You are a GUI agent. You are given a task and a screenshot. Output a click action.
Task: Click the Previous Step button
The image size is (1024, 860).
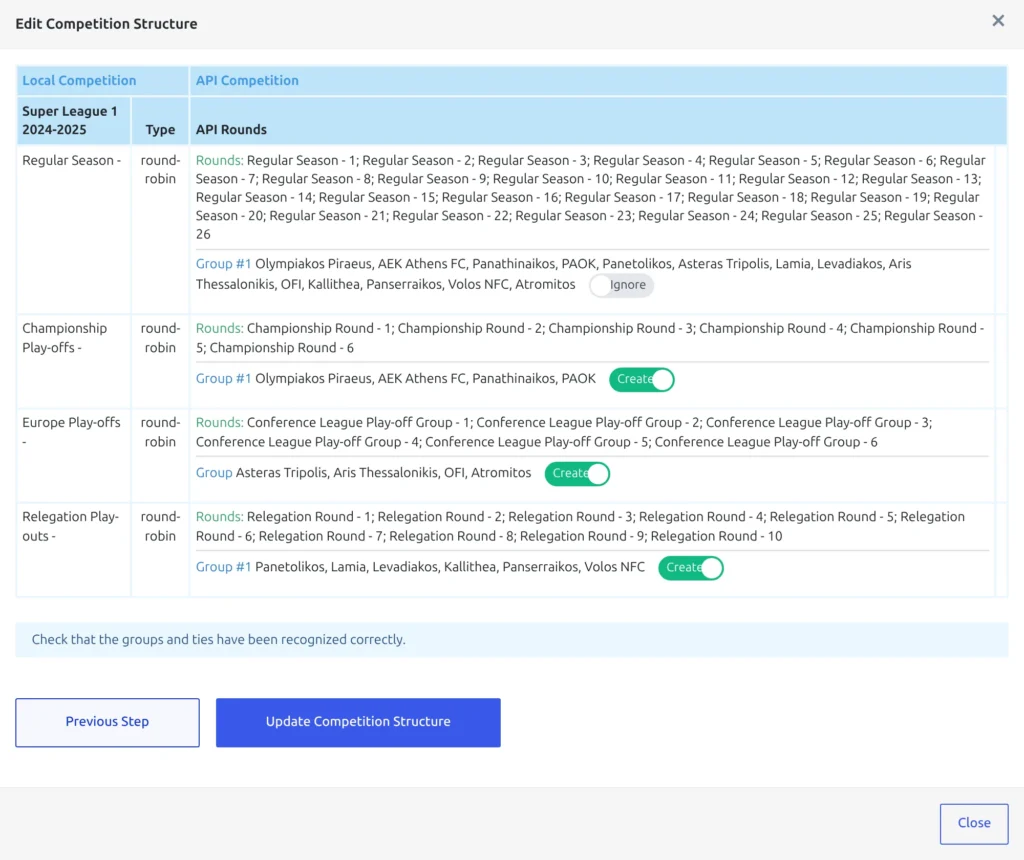click(108, 722)
